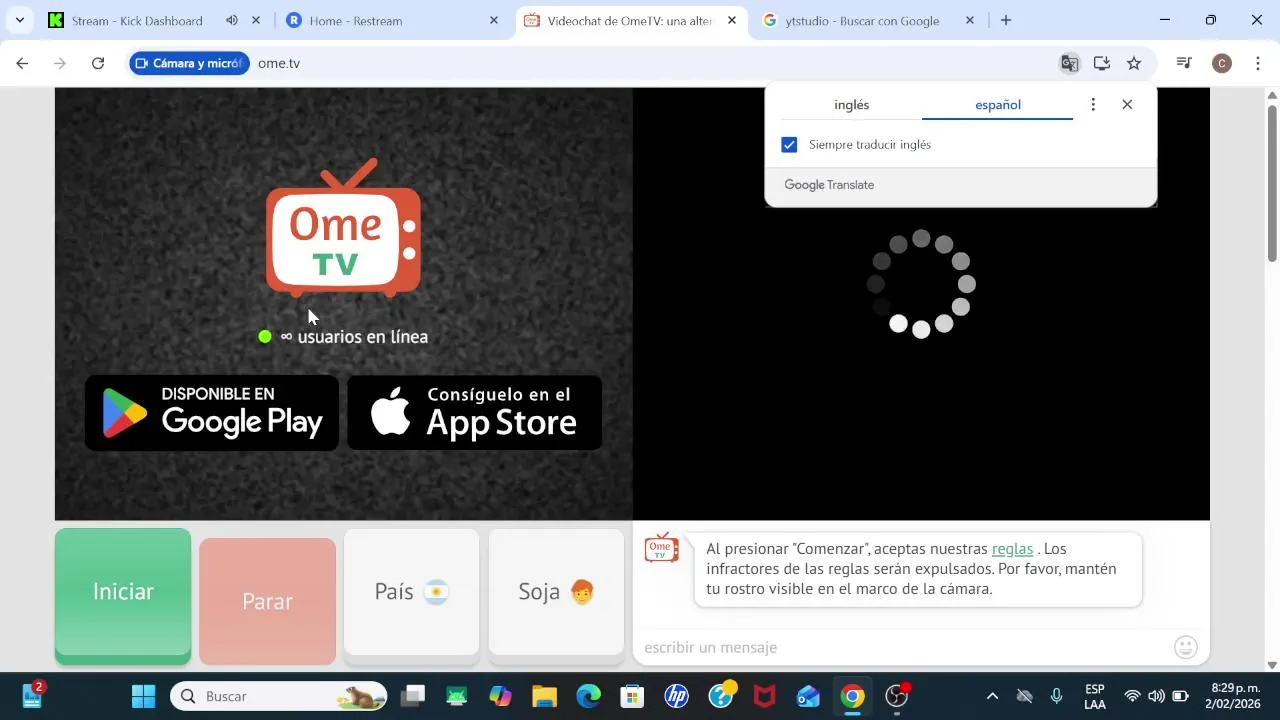Open the tab search dropdown arrow

tap(19, 20)
